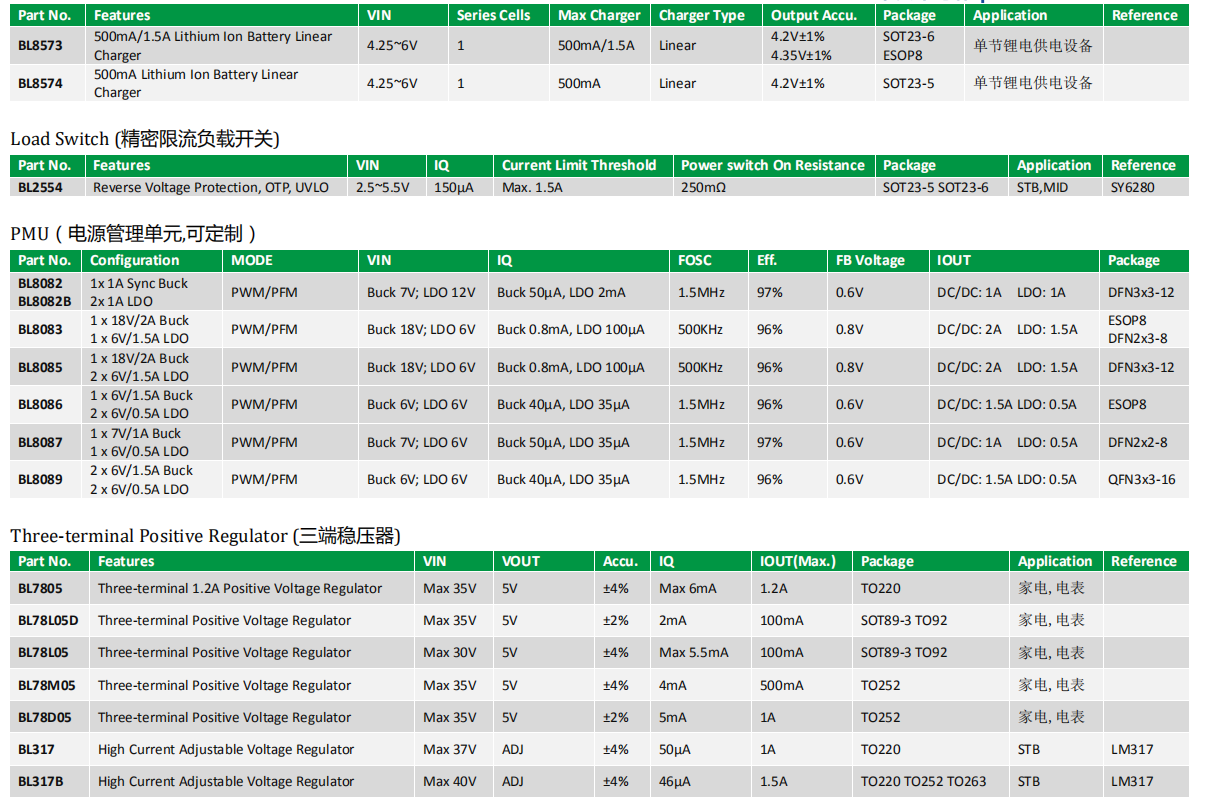Click the 150μA IQ value in BL2554 row
1205x800 pixels.
tap(454, 187)
